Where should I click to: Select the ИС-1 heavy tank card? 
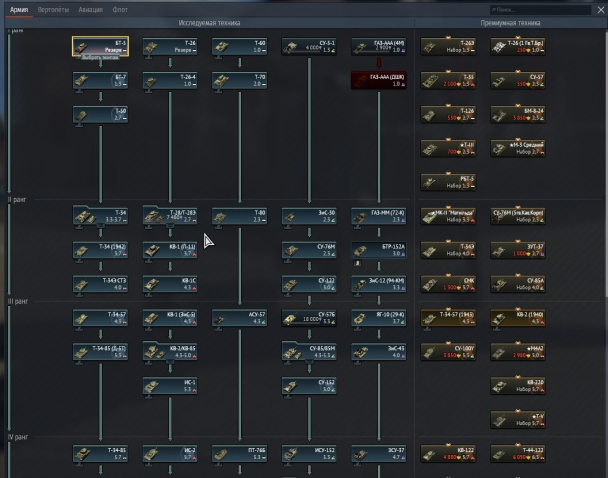[x=170, y=386]
